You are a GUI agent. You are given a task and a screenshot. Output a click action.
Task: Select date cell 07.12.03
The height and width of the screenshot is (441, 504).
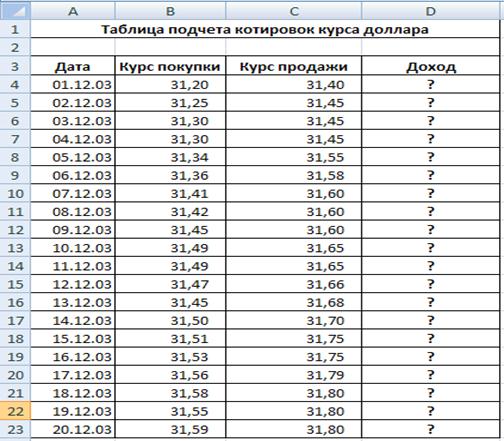click(x=73, y=193)
